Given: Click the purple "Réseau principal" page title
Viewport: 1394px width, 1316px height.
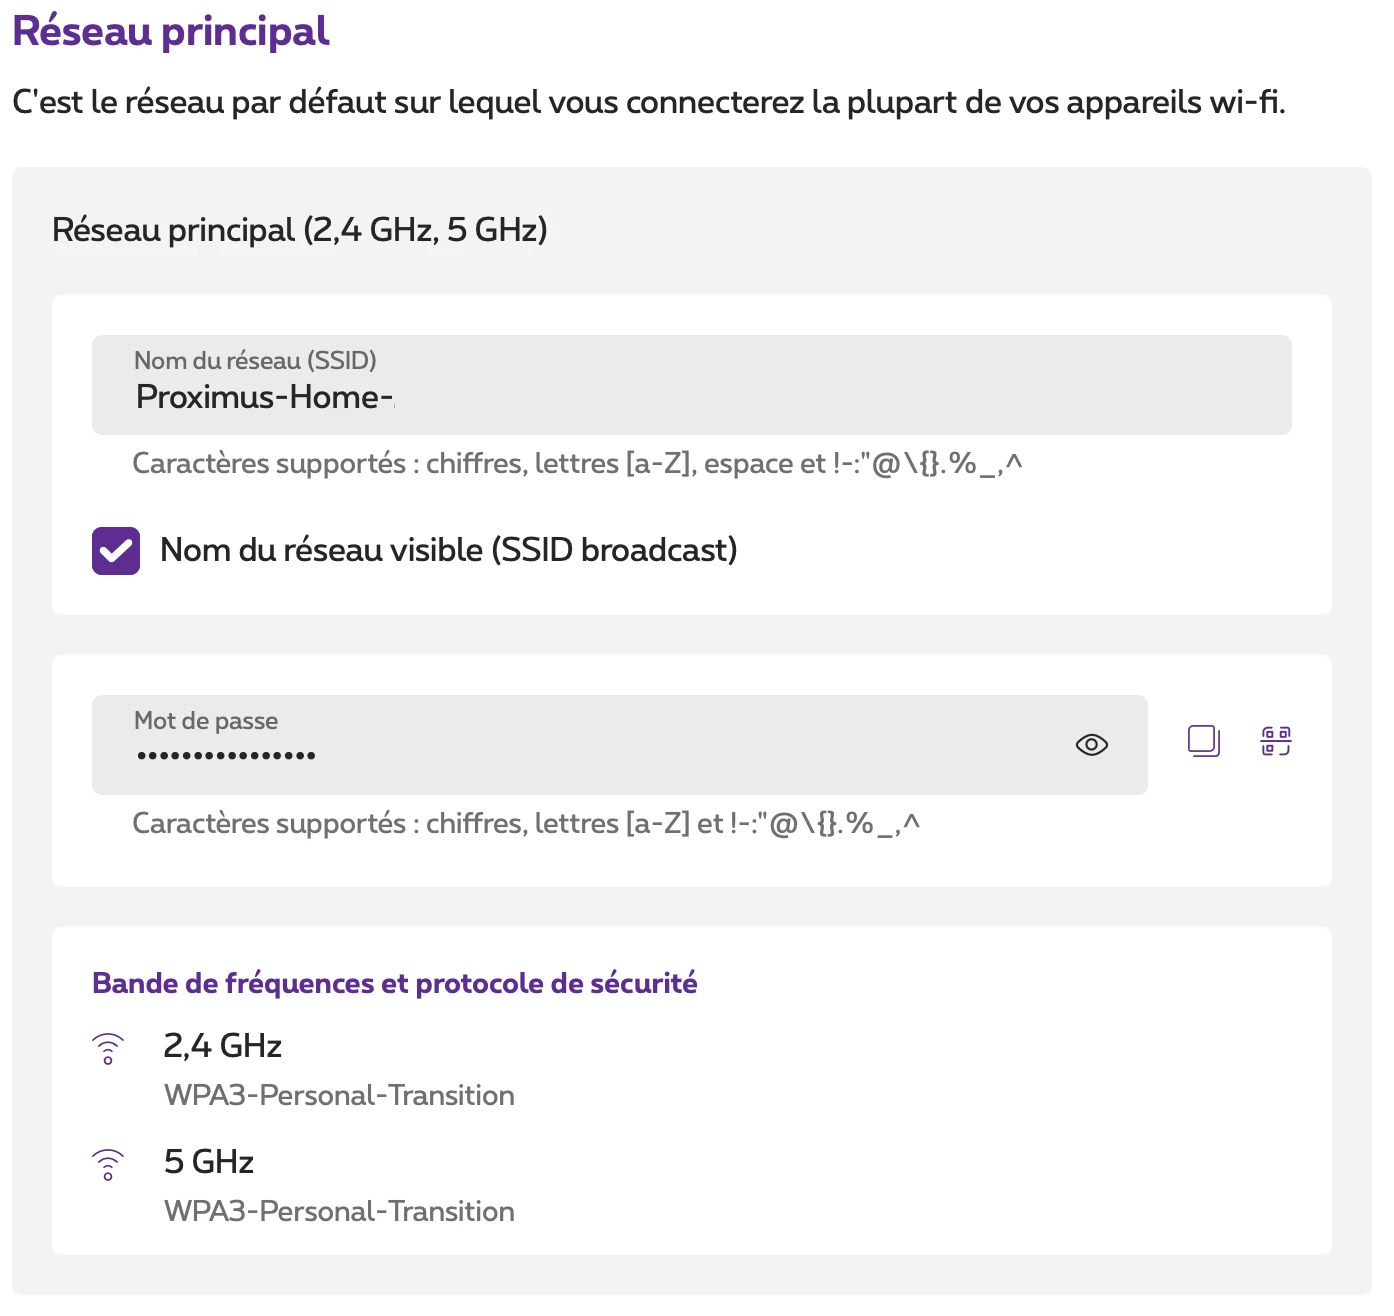Looking at the screenshot, I should coord(171,31).
